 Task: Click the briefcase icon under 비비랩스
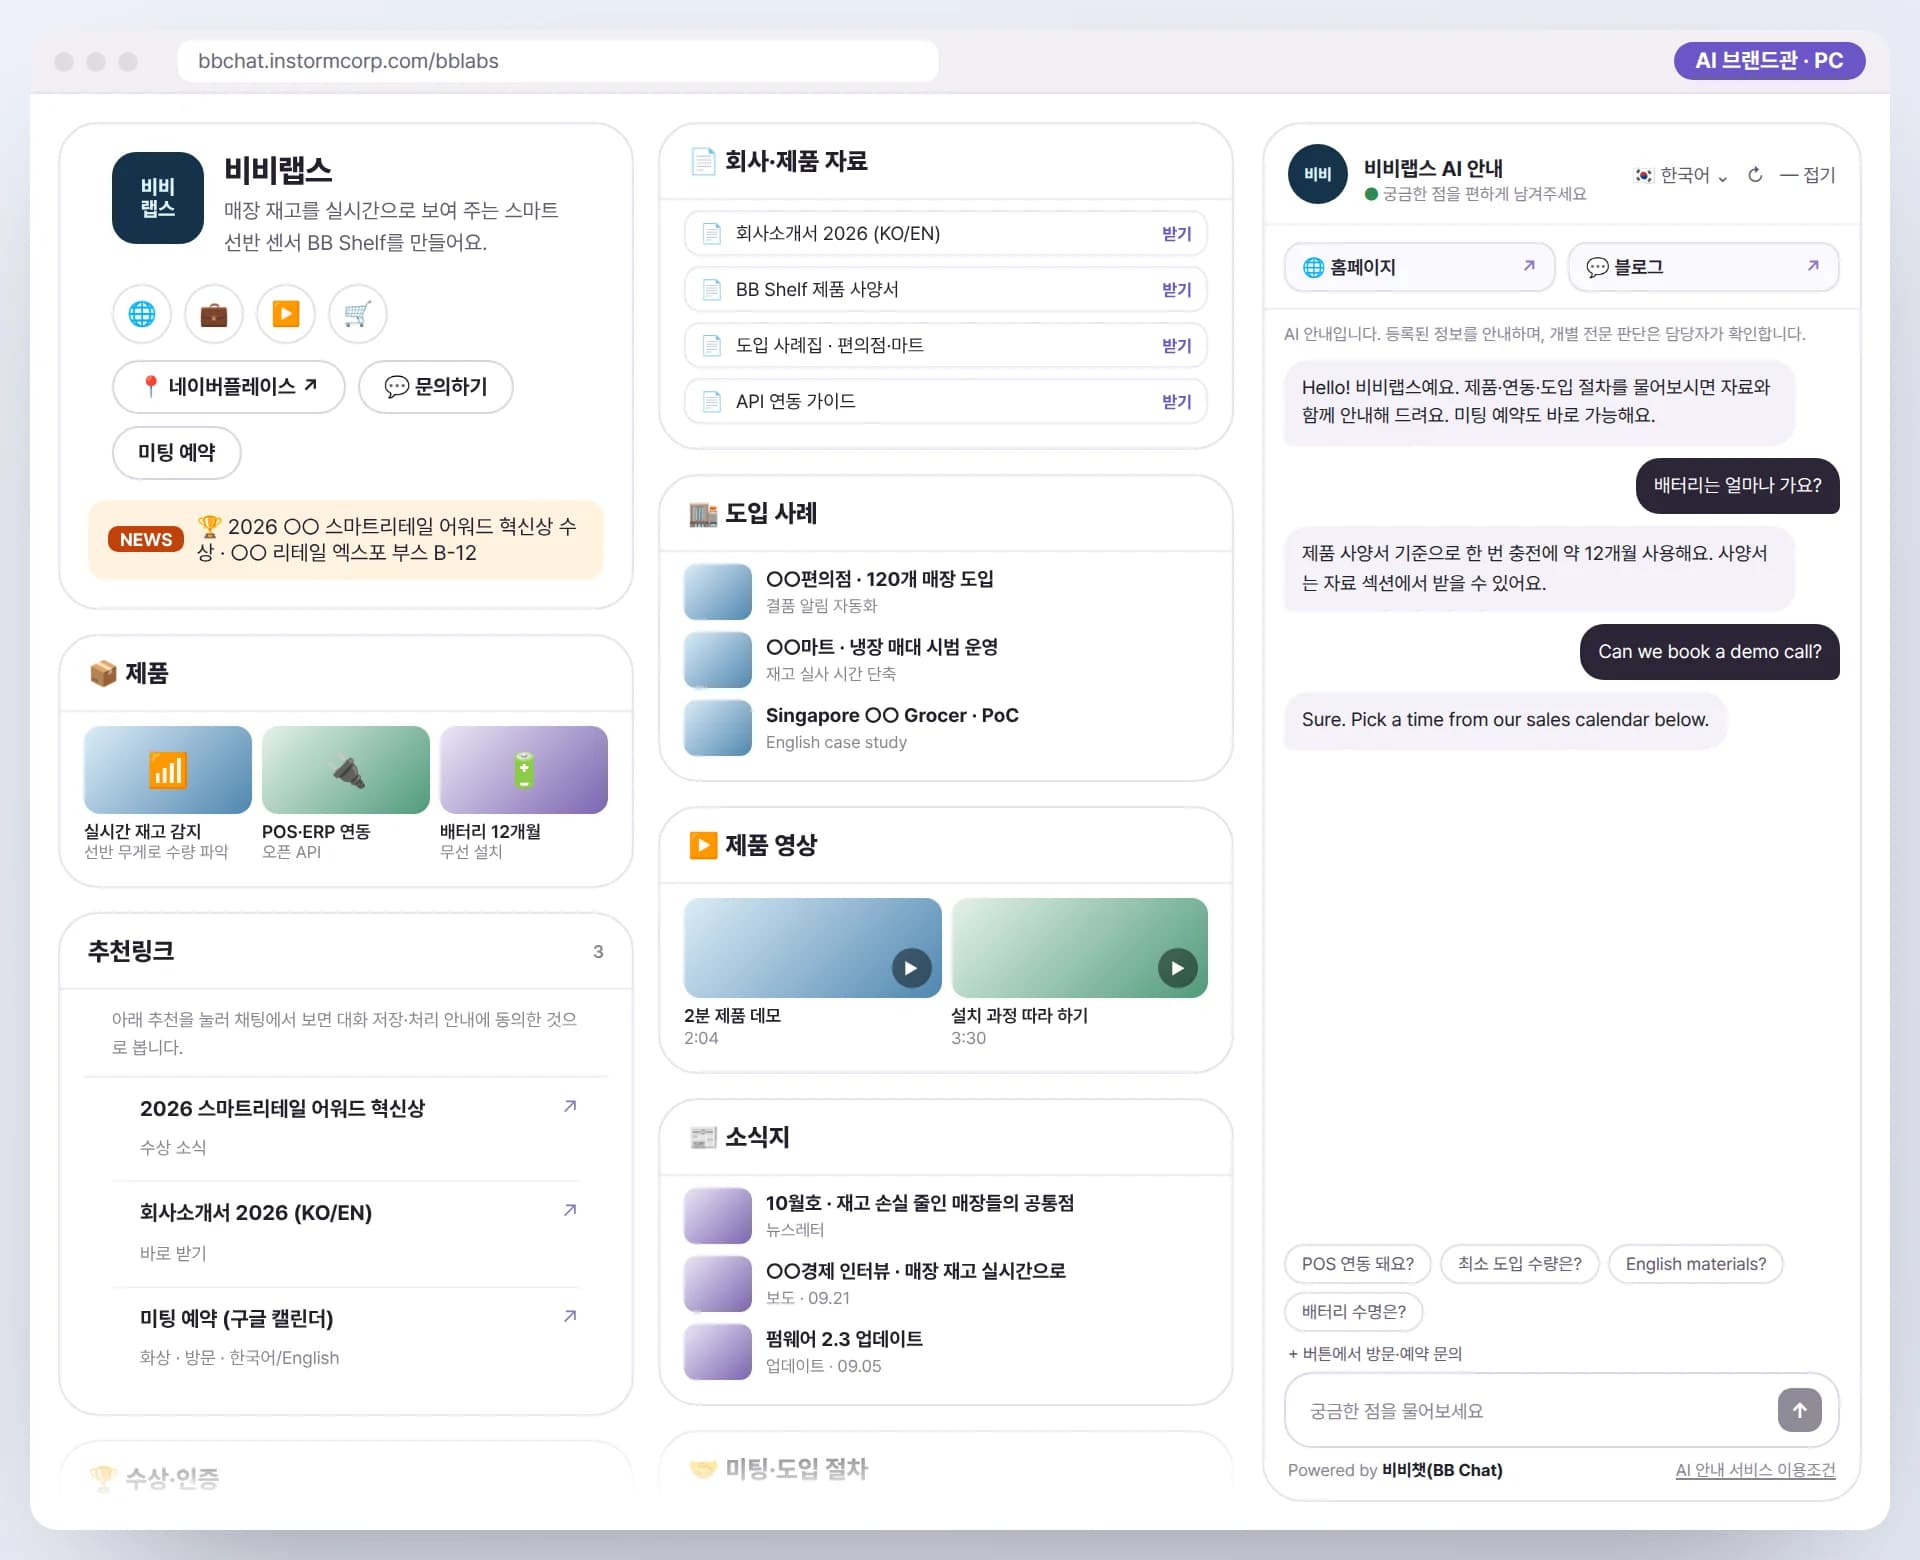click(x=214, y=314)
